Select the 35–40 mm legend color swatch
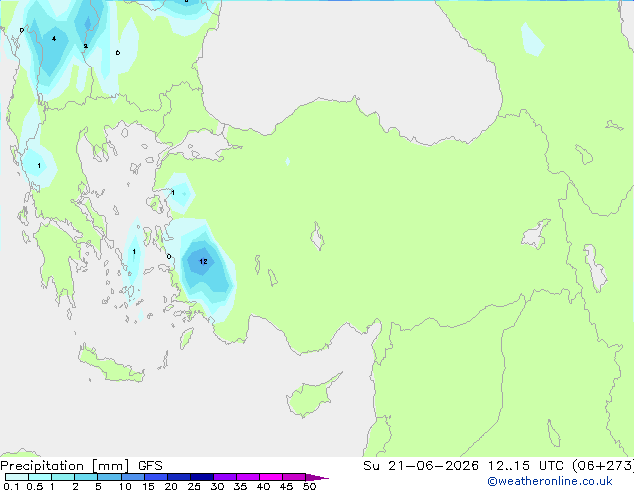 click(248, 477)
